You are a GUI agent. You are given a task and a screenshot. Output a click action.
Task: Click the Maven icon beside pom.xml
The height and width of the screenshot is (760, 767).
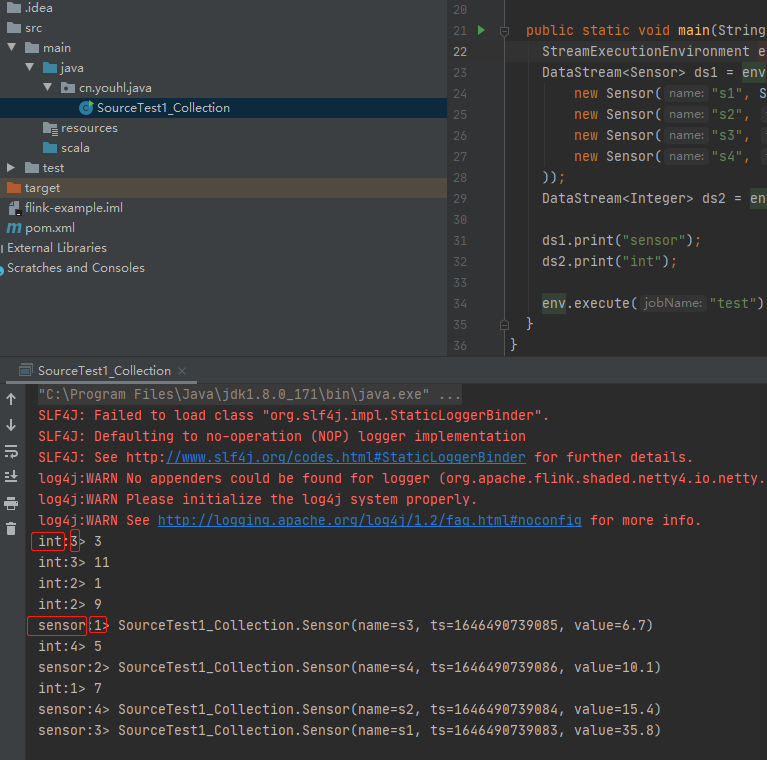(14, 228)
